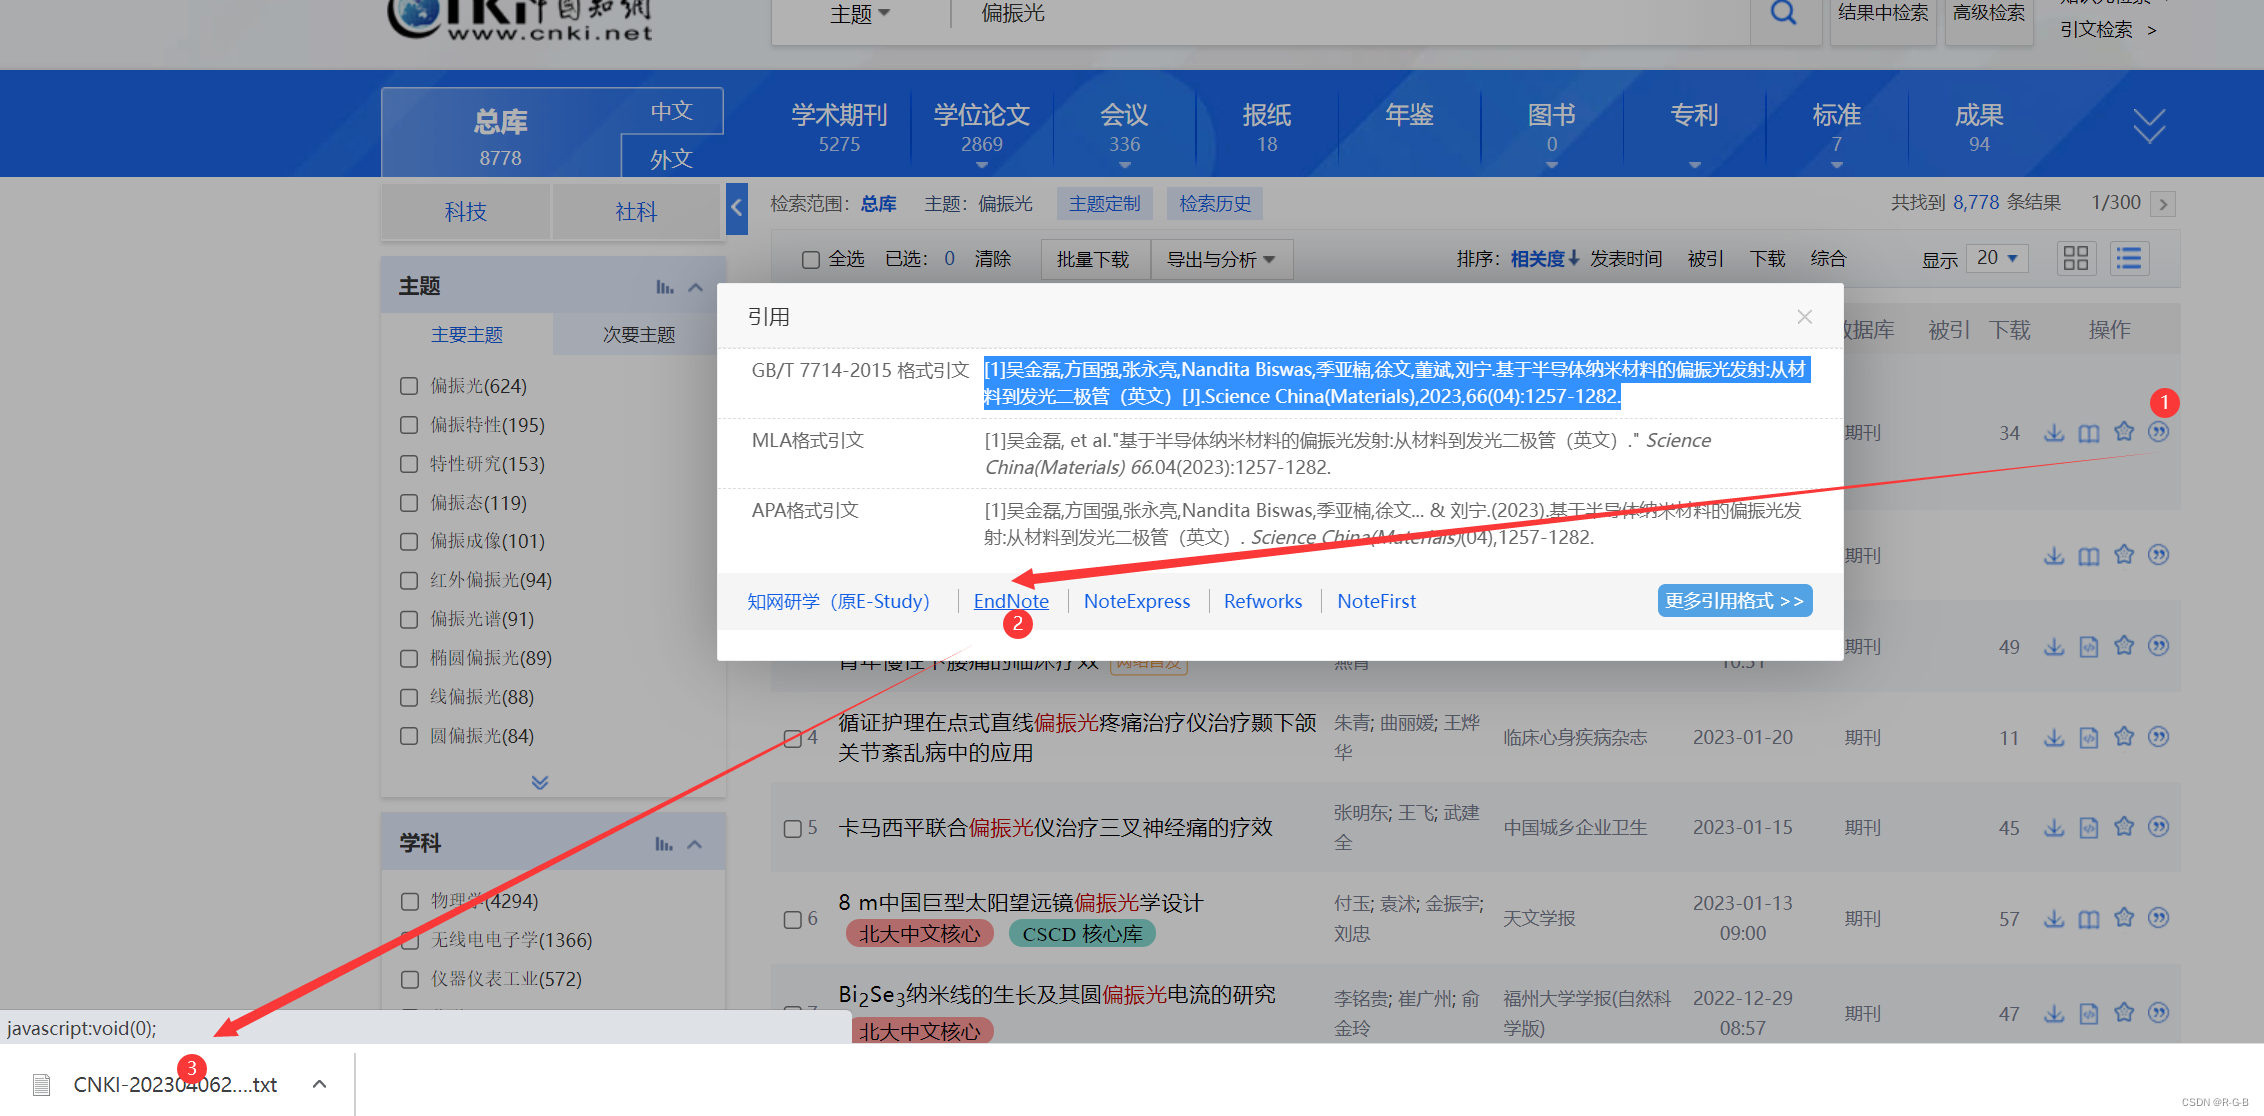Open 检索历史 button

point(1215,204)
